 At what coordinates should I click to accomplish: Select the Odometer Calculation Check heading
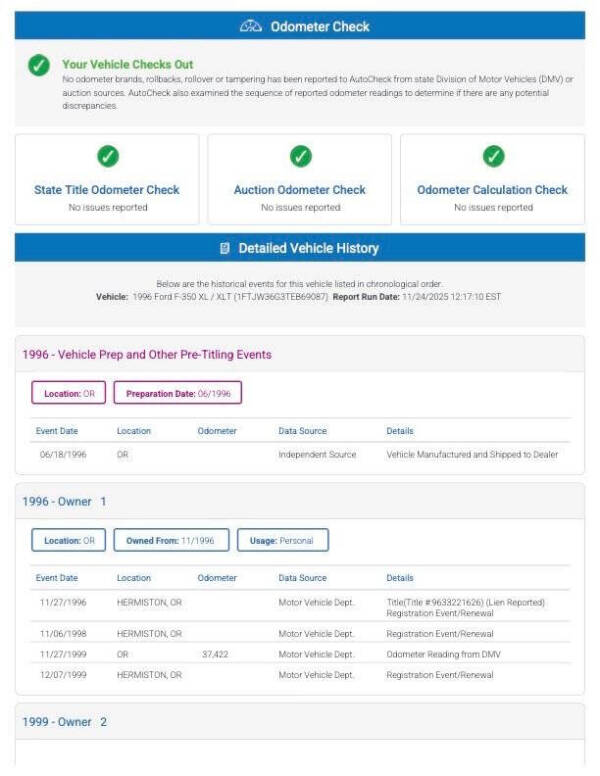(x=492, y=190)
